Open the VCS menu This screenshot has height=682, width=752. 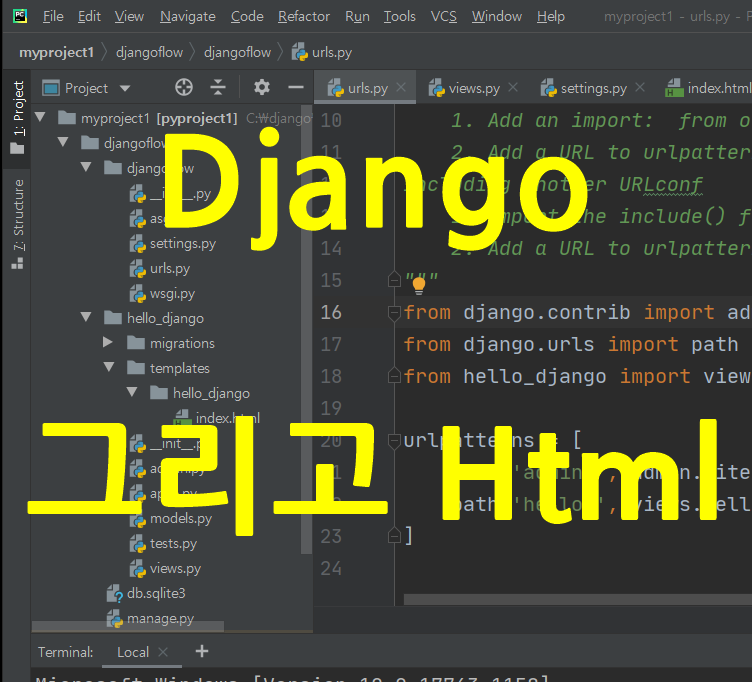(444, 16)
